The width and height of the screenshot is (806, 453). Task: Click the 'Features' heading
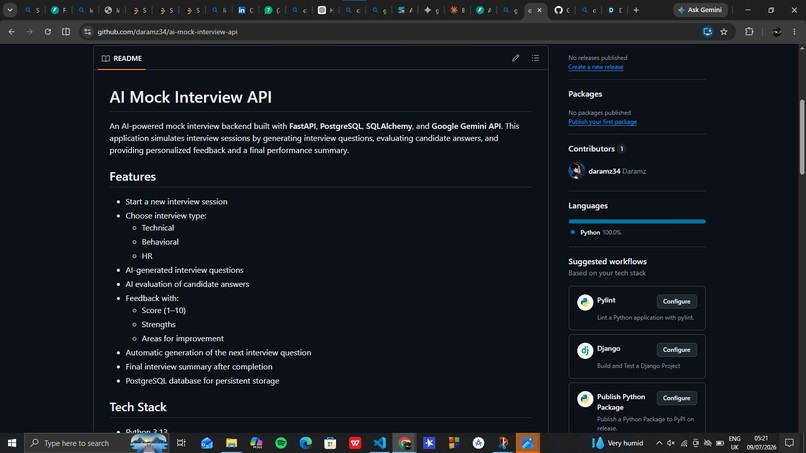(x=133, y=177)
